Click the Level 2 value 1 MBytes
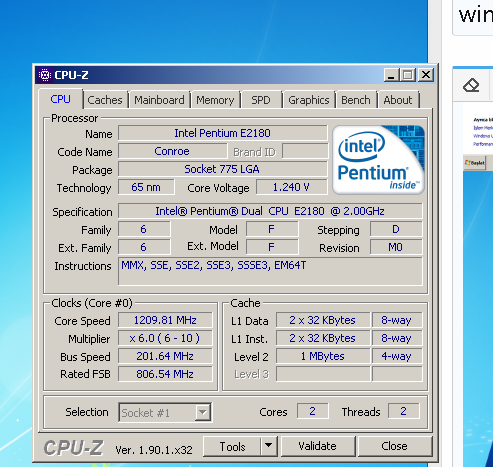 [x=323, y=356]
